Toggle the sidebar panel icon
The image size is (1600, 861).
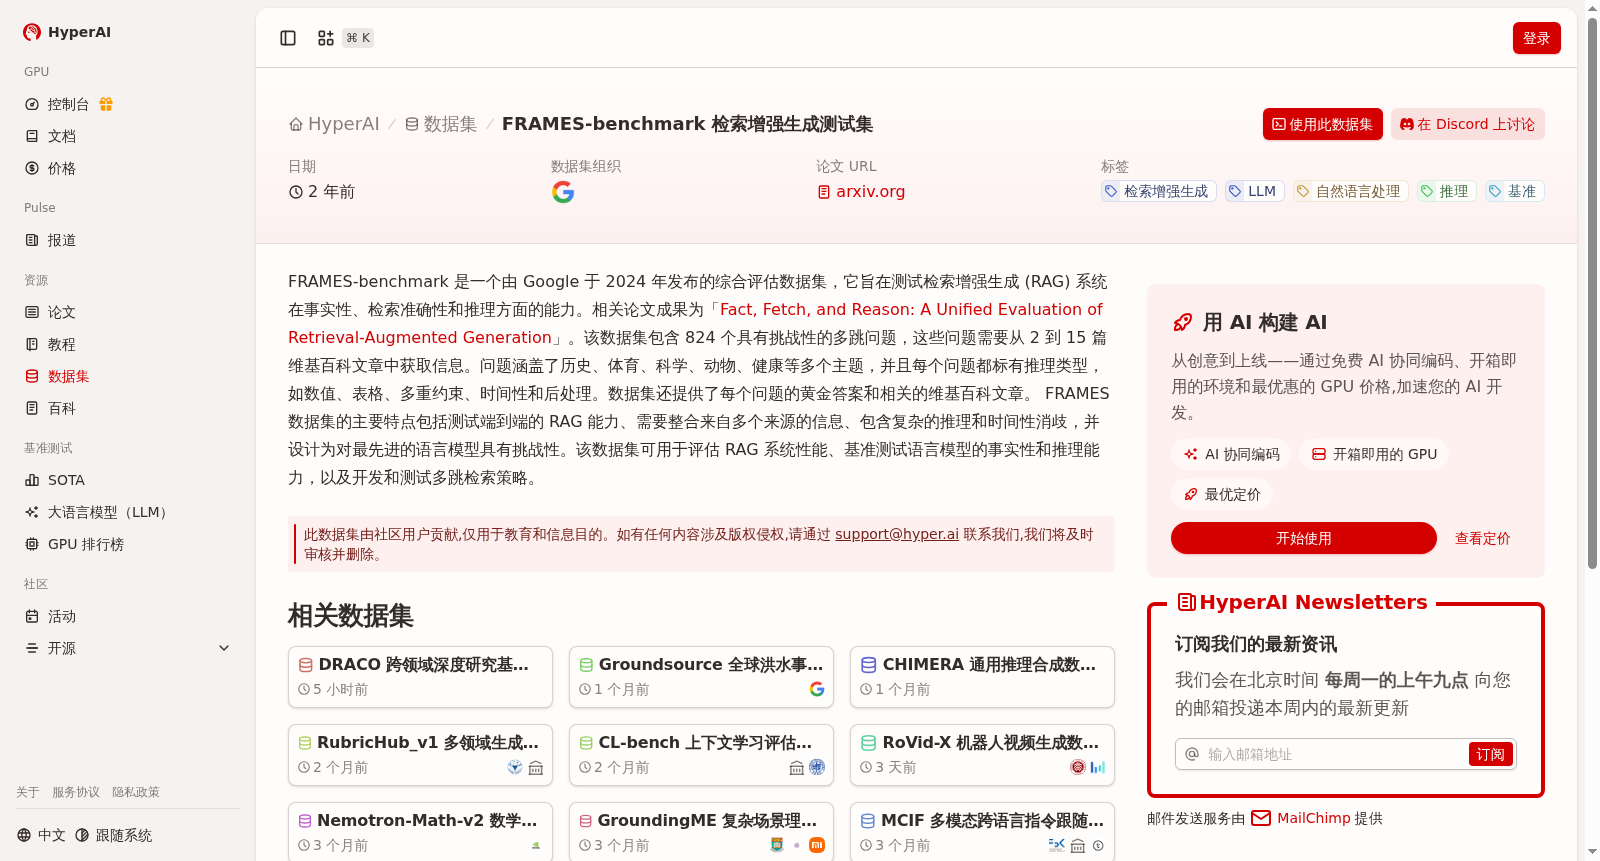288,38
